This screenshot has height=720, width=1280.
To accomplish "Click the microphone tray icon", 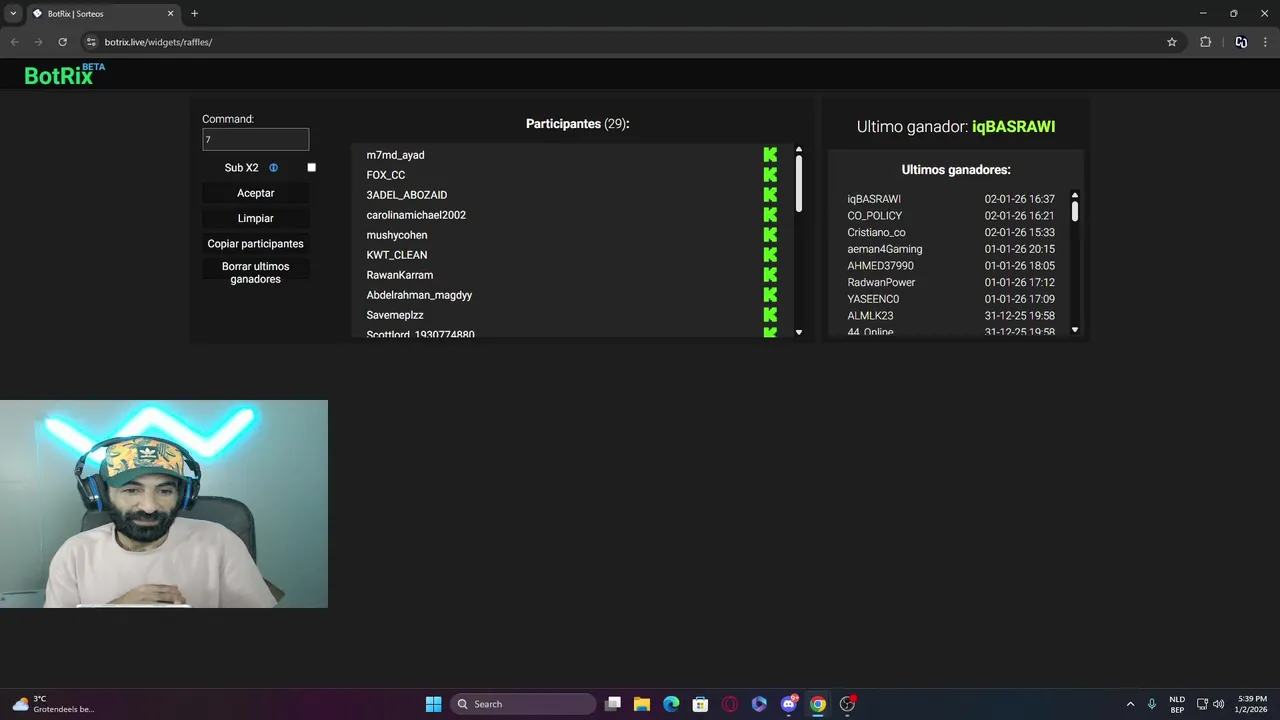I will 1152,704.
